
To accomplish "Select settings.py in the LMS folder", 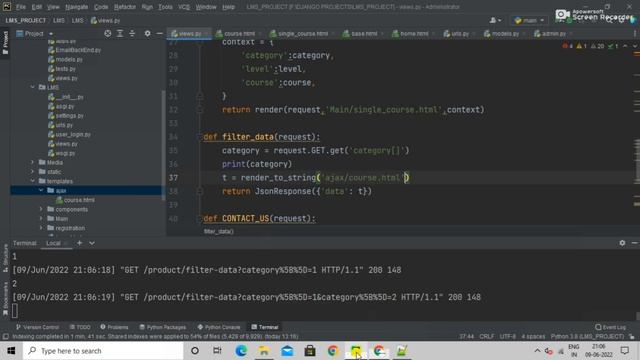I will tap(65, 116).
